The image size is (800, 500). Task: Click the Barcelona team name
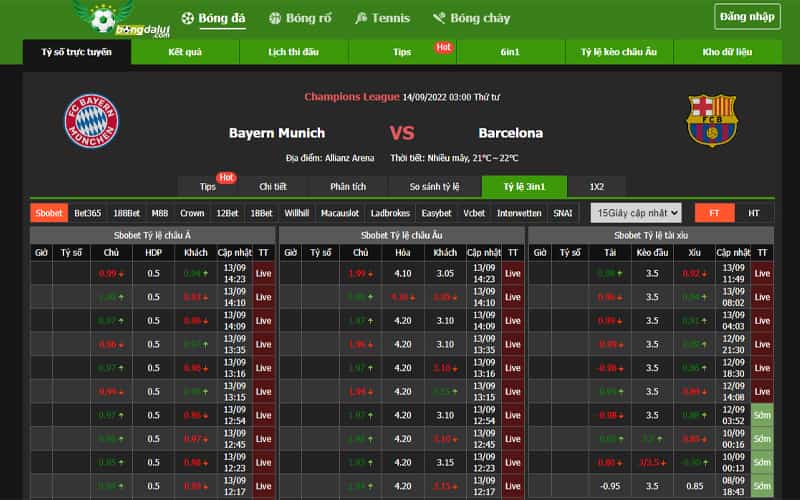pyautogui.click(x=511, y=133)
